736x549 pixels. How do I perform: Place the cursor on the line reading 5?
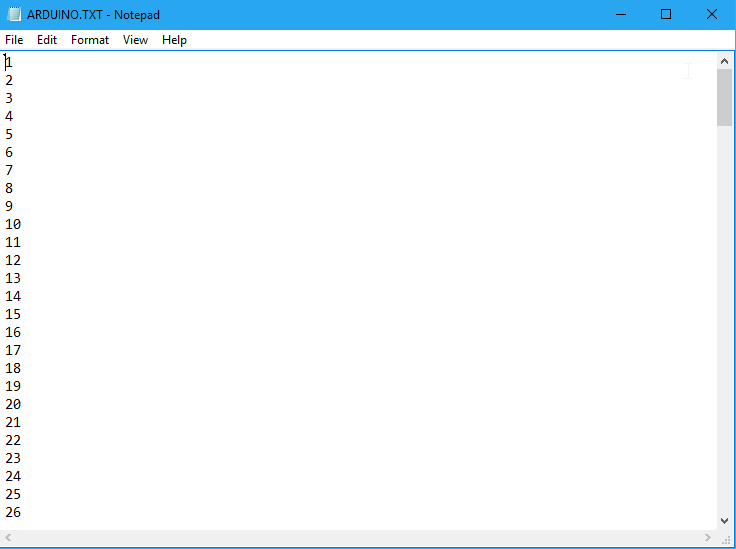tap(9, 134)
